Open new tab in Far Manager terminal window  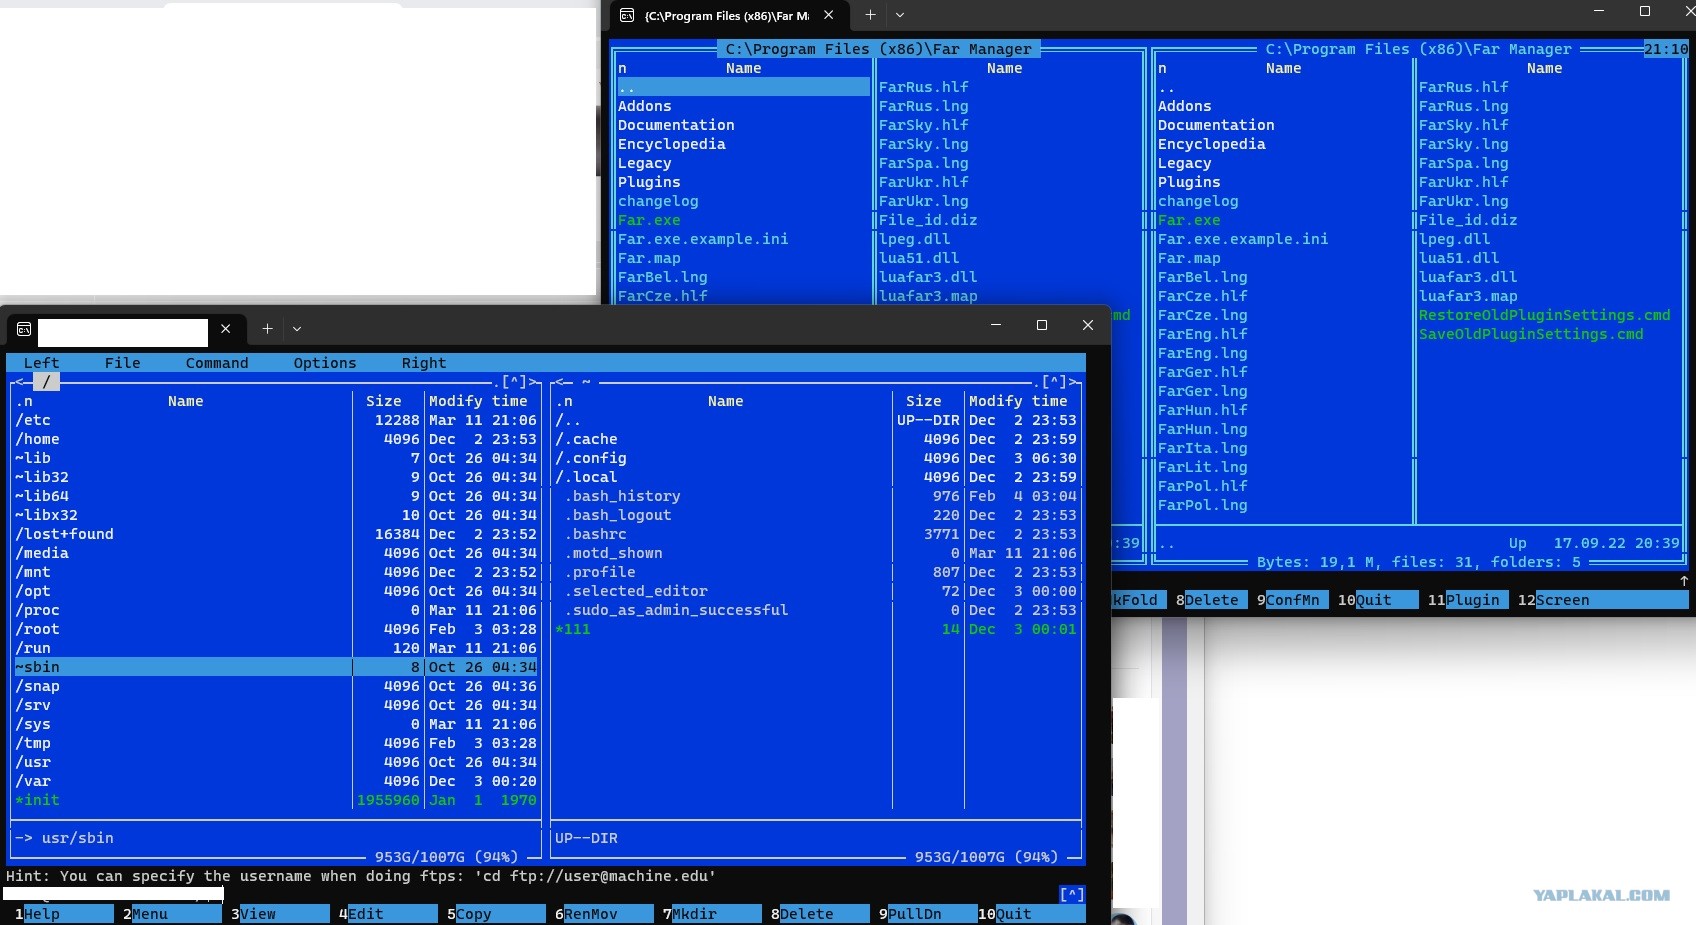870,15
